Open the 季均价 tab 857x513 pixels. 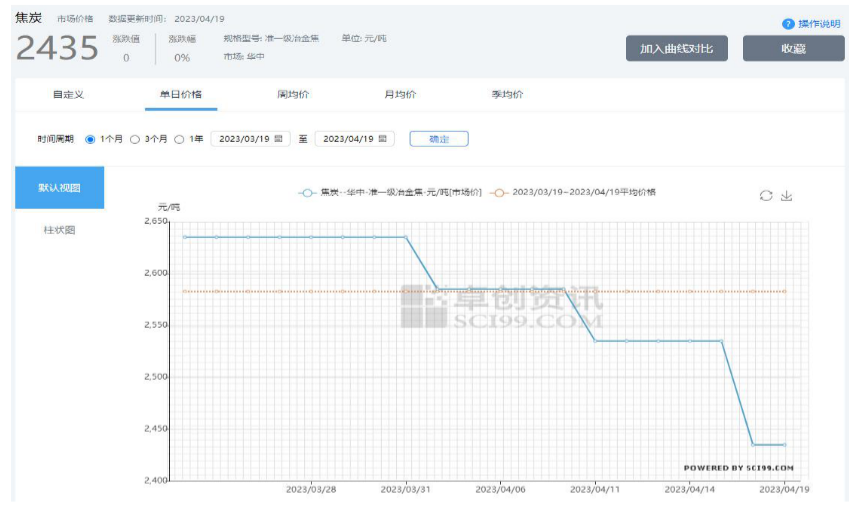(507, 95)
